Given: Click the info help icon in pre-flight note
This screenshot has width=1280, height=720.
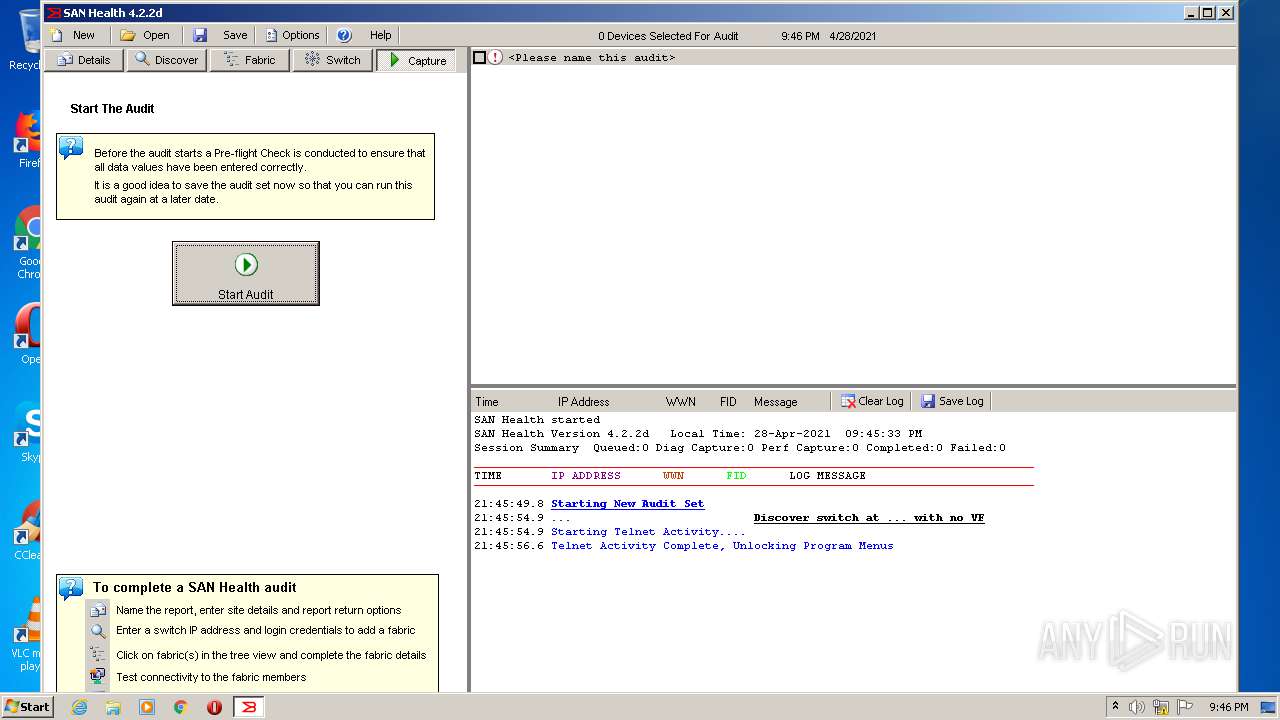Looking at the screenshot, I should 71,148.
